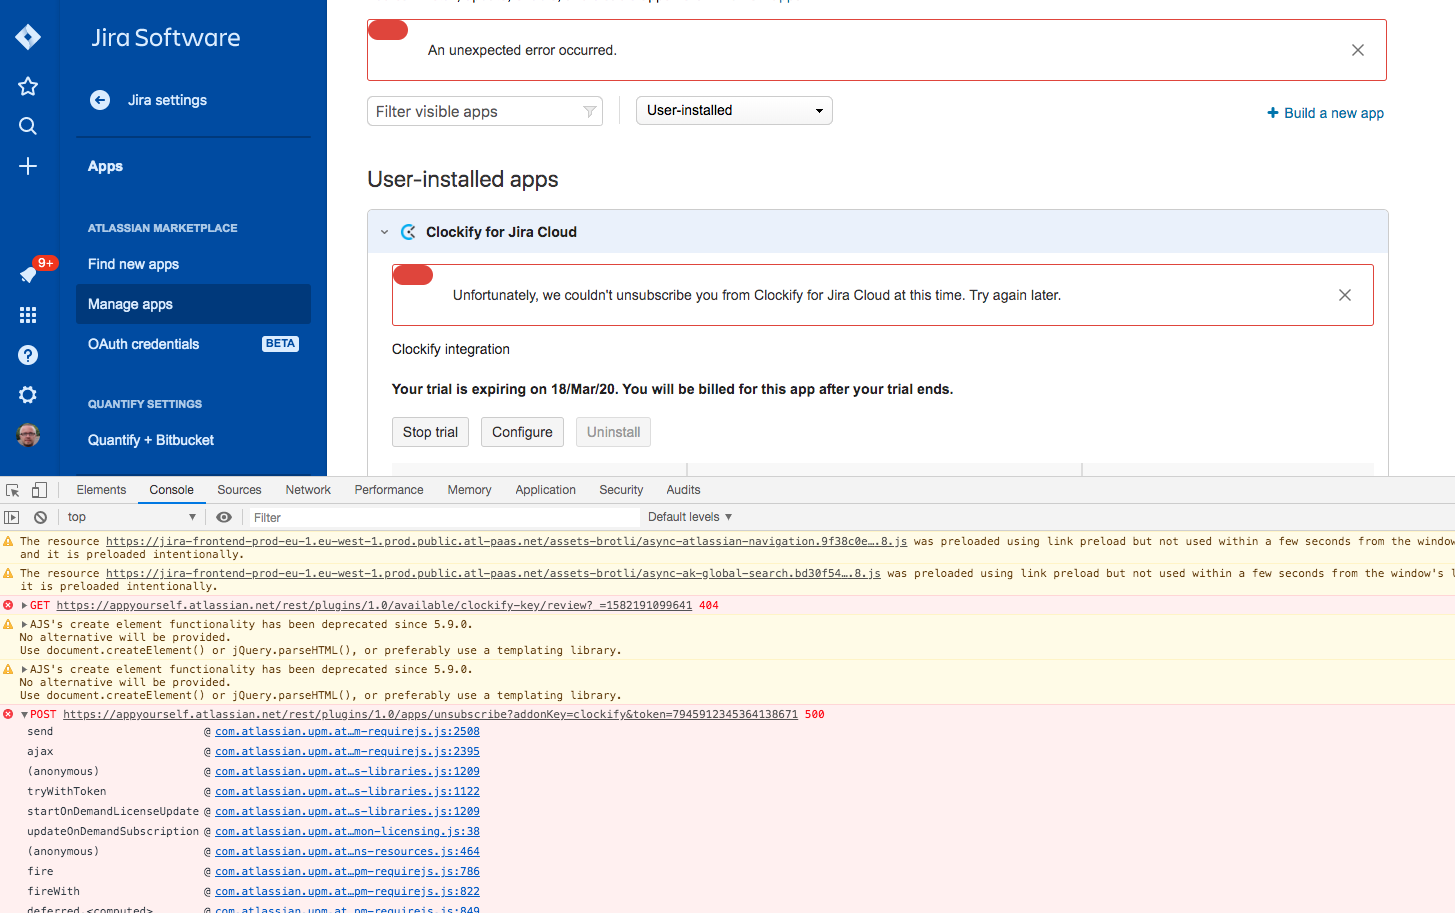Open the console context 'top' dropdown

click(x=131, y=517)
